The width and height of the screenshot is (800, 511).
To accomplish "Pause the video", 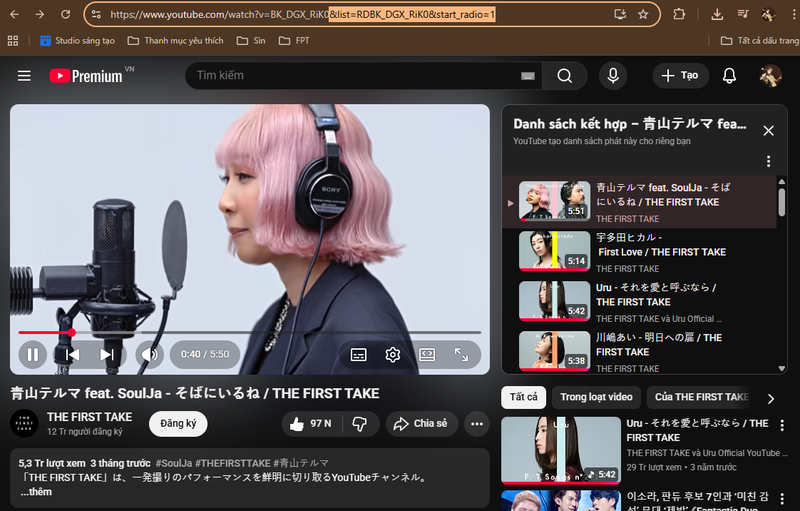I will tap(33, 354).
